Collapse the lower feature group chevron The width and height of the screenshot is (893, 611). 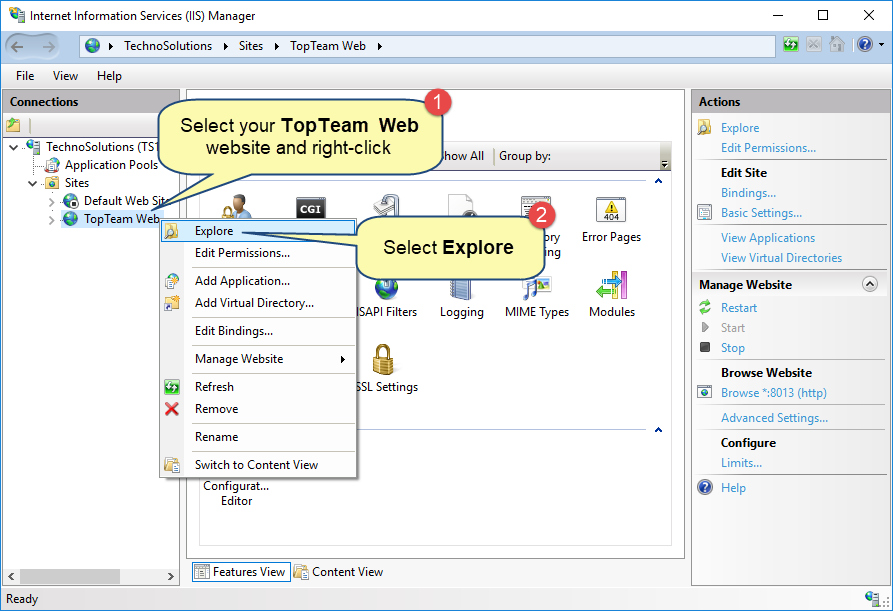click(658, 430)
